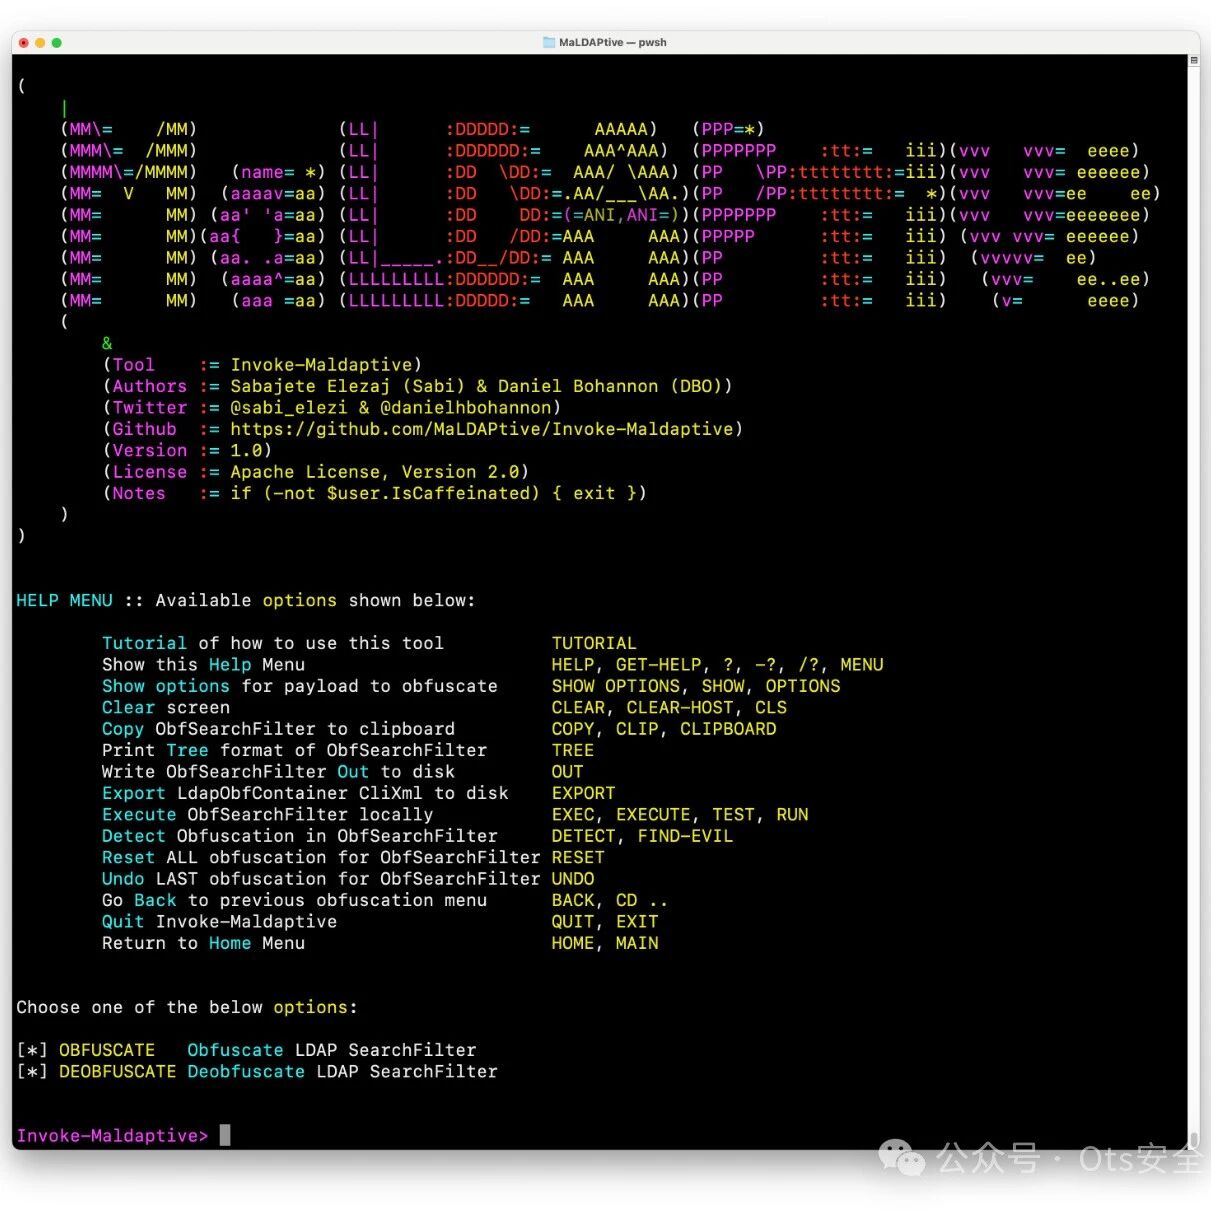The height and width of the screenshot is (1210, 1211).
Task: Click the HOME, MAIN commands
Action: coord(605,943)
